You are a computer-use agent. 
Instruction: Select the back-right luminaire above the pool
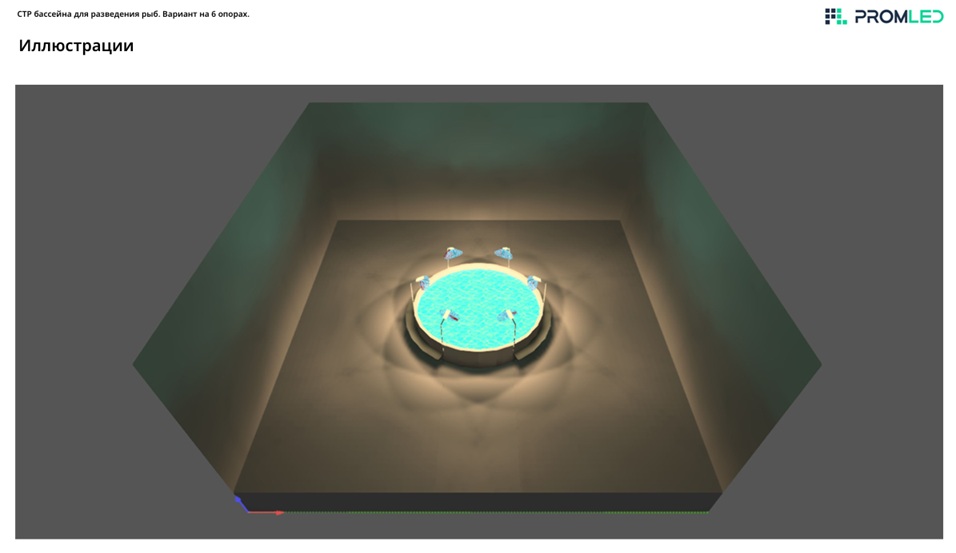click(504, 254)
